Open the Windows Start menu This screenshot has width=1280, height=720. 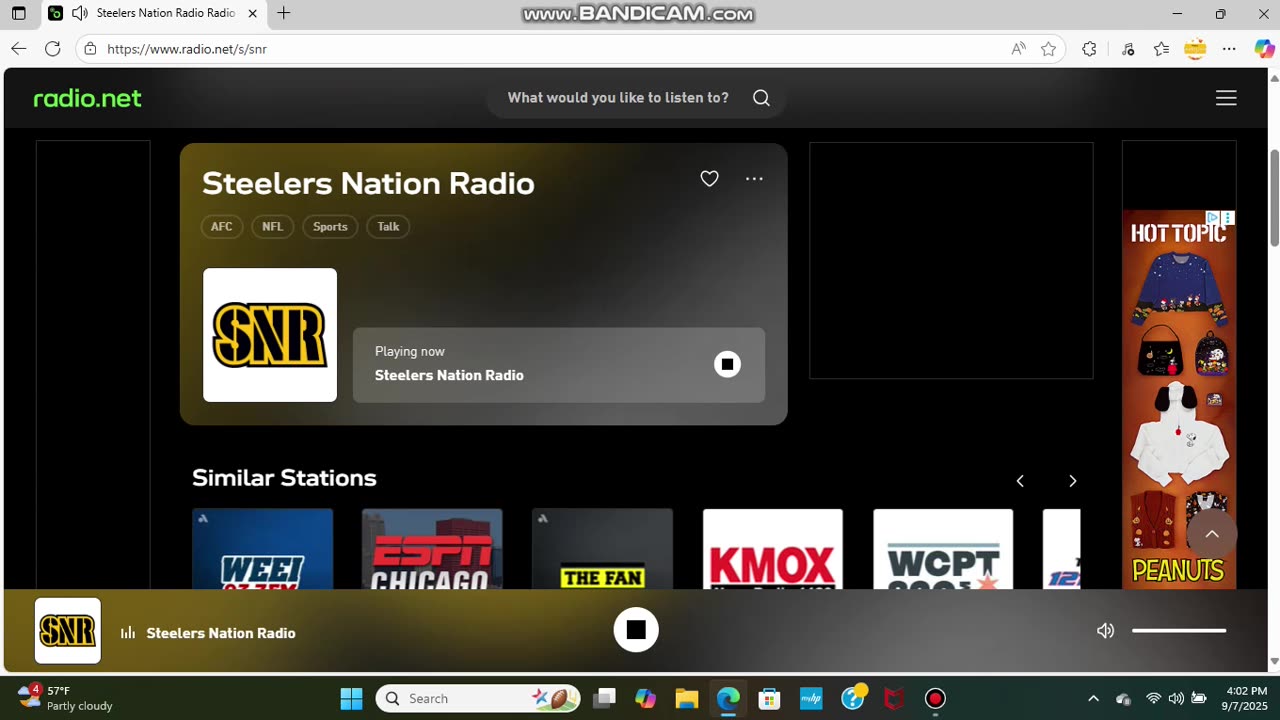(x=351, y=698)
